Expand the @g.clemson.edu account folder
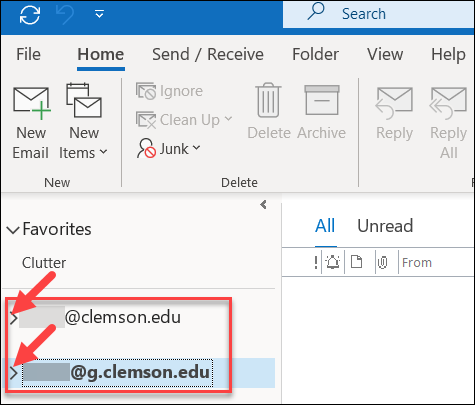475x405 pixels. tap(13, 373)
